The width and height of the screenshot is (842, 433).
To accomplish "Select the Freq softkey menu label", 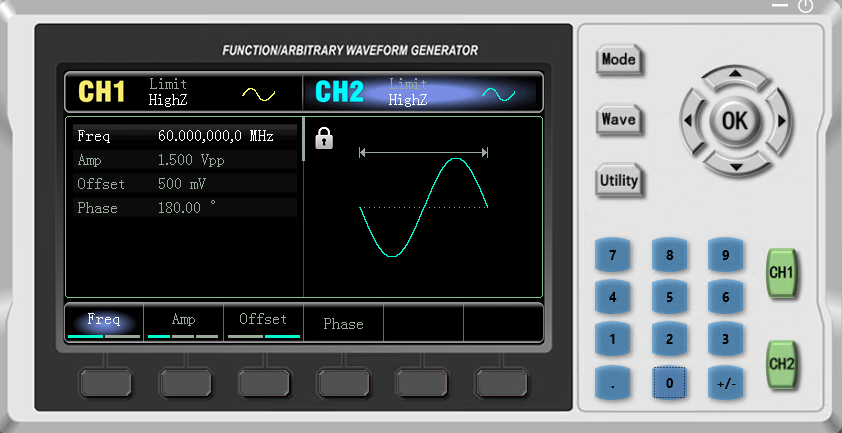I will point(104,320).
